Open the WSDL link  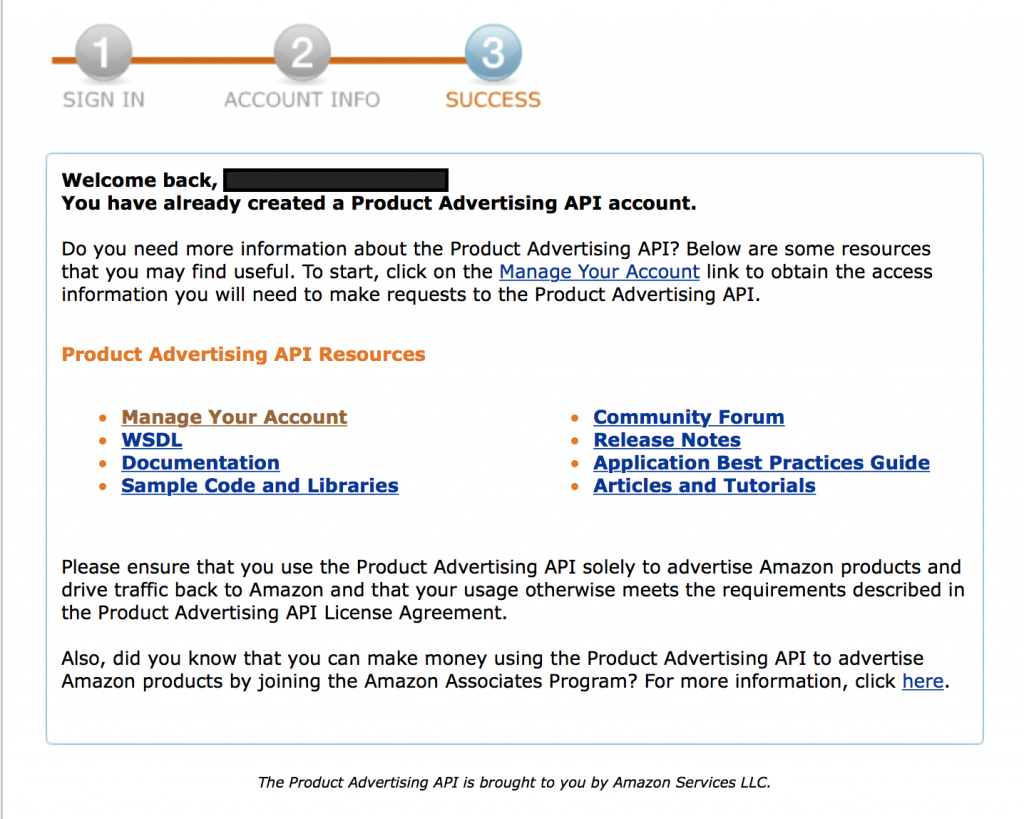tap(152, 440)
